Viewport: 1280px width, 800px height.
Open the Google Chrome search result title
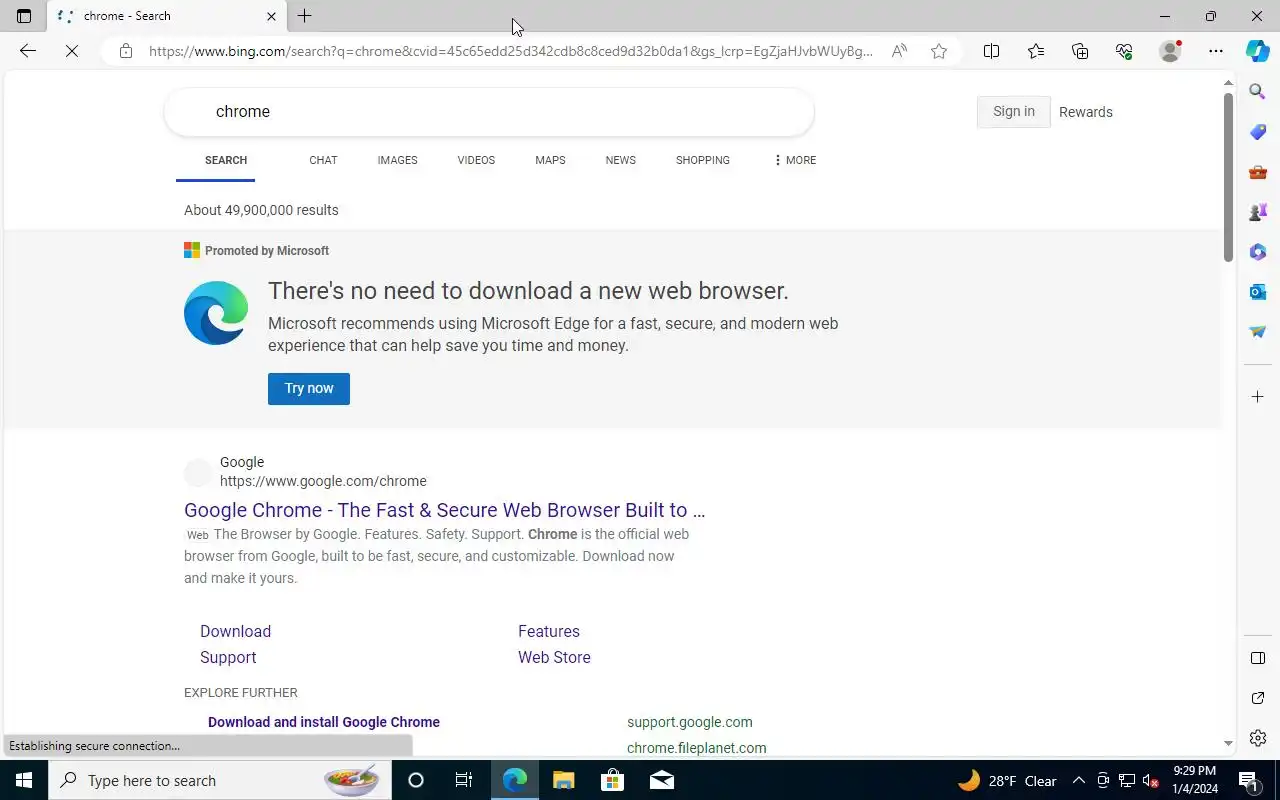[444, 510]
